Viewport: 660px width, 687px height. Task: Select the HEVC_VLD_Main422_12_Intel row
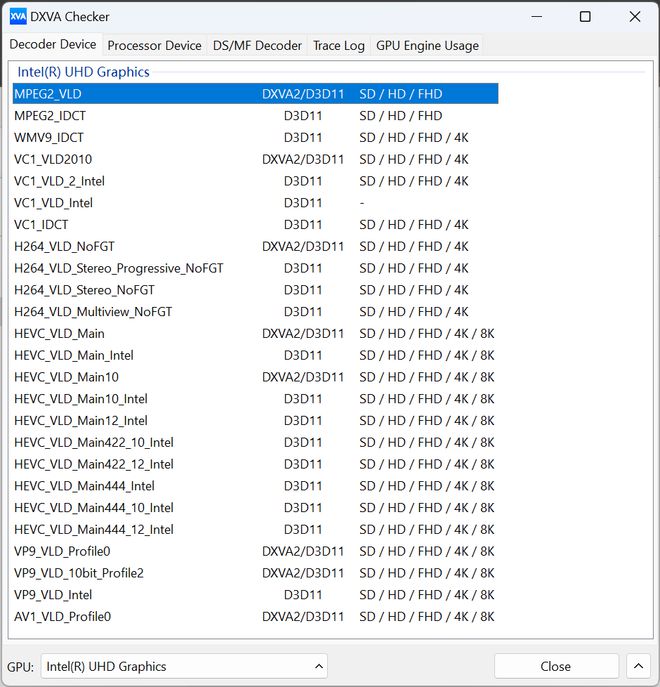coord(255,464)
